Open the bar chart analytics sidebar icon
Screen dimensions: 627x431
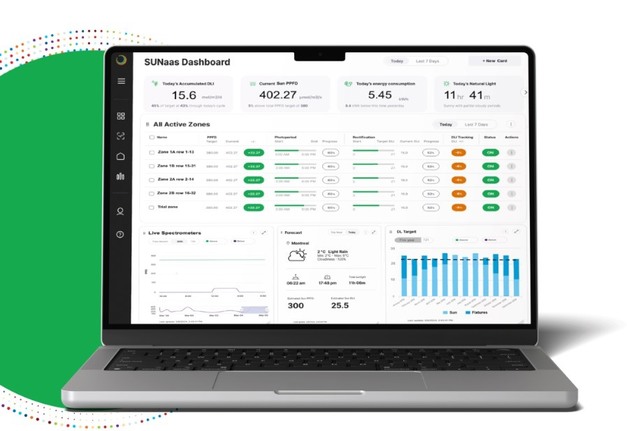121,176
